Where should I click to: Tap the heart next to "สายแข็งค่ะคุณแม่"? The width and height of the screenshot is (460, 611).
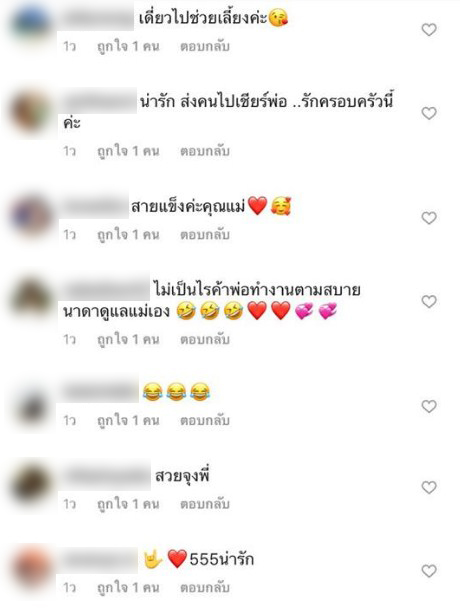click(429, 218)
